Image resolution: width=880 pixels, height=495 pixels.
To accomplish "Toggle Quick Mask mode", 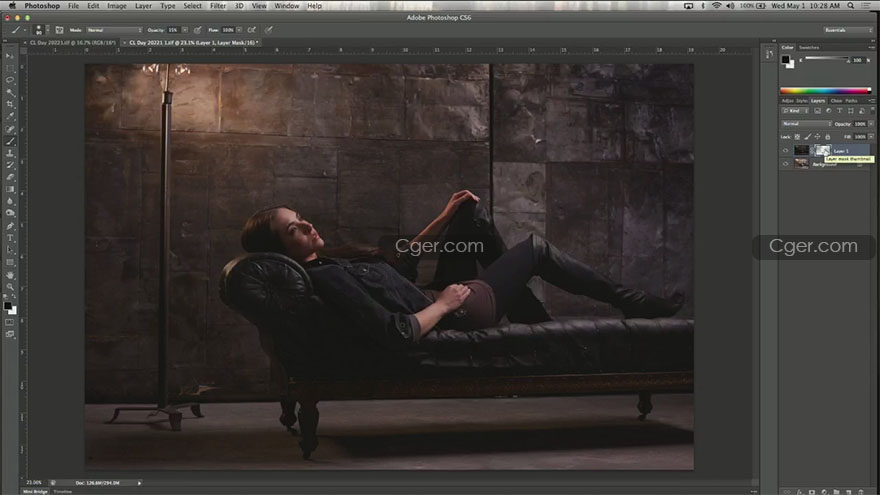I will tap(10, 323).
